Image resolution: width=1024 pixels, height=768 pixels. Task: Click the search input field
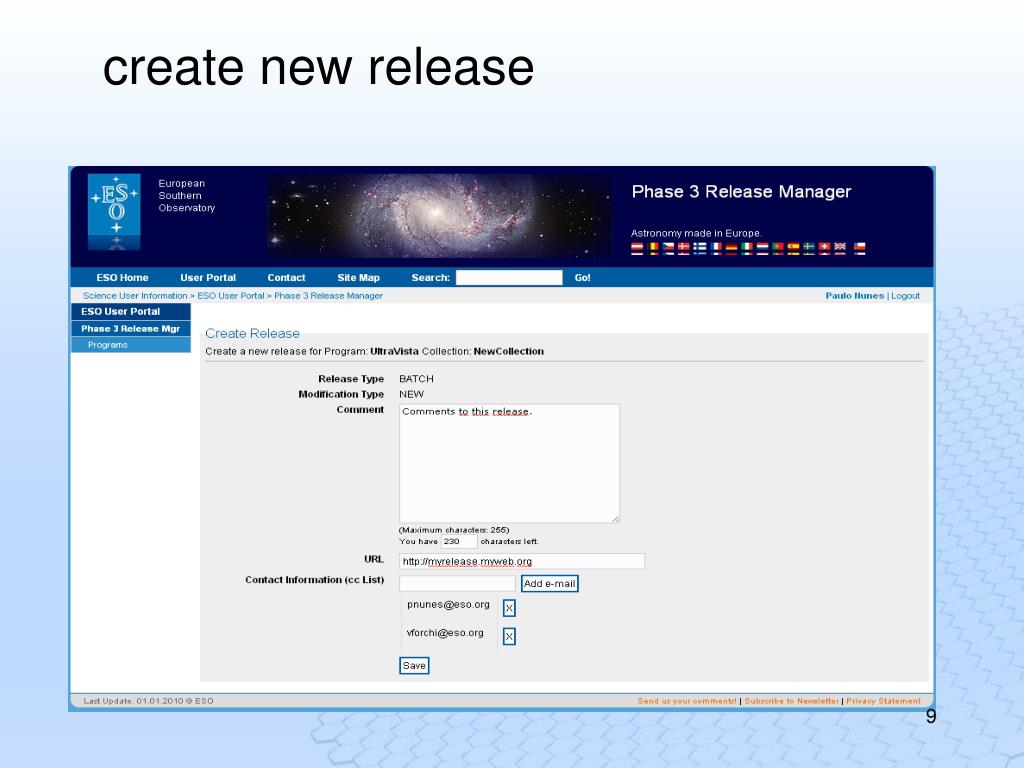pos(509,278)
